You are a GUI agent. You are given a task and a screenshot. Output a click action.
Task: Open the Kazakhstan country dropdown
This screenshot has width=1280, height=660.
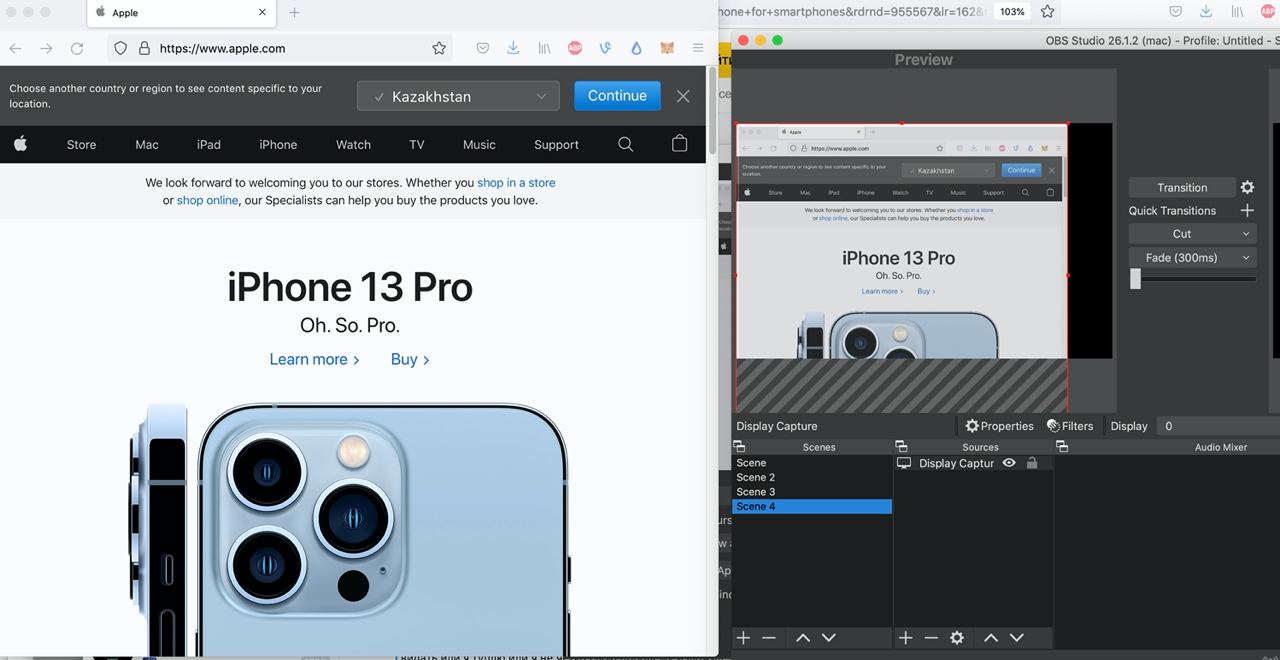[x=458, y=96]
